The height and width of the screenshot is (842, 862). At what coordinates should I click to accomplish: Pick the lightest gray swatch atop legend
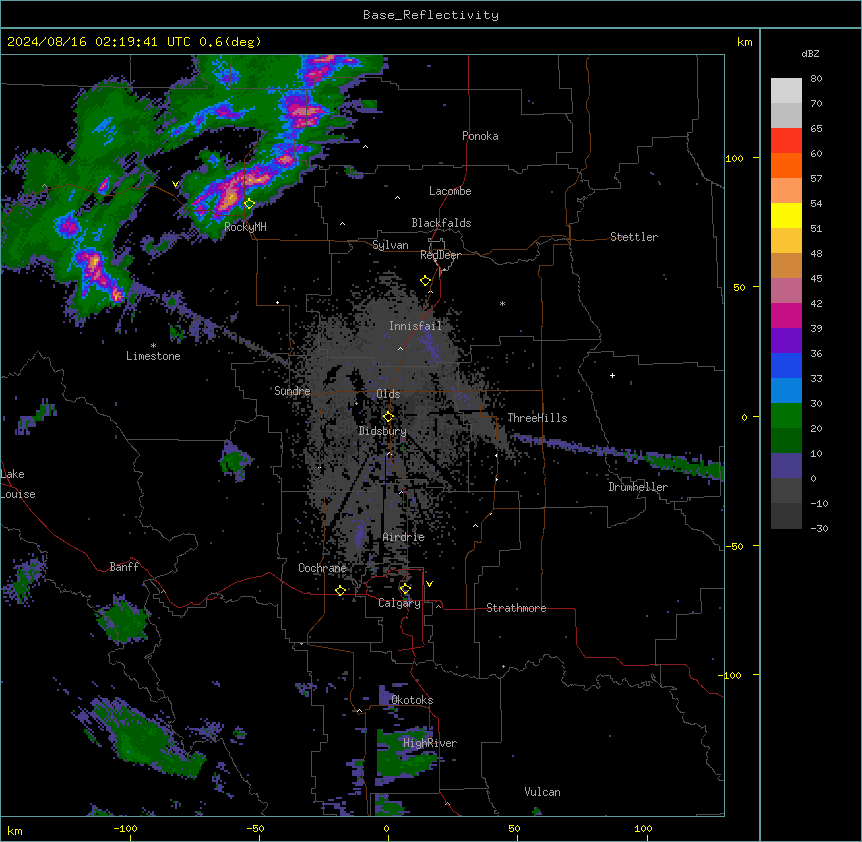coord(786,91)
